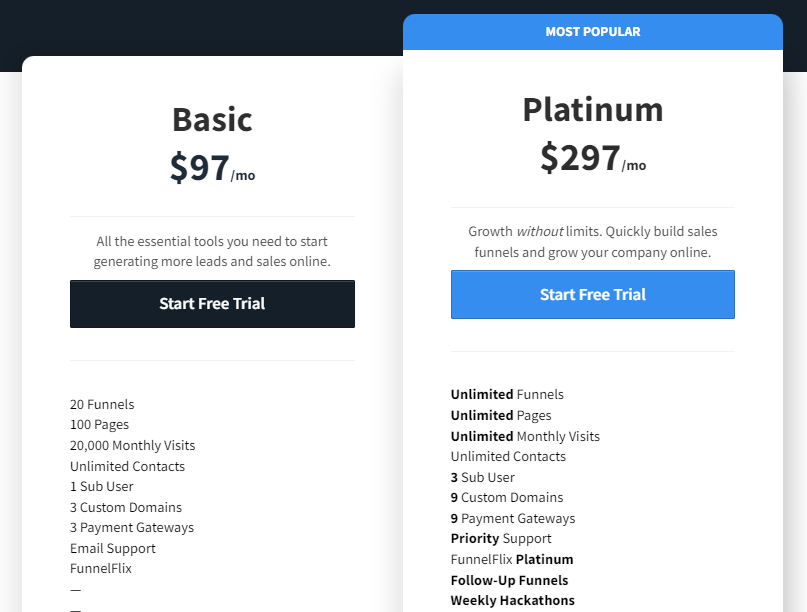Viewport: 807px width, 612px height.
Task: Click FunnelFlix in the Basic column
Action: click(101, 569)
